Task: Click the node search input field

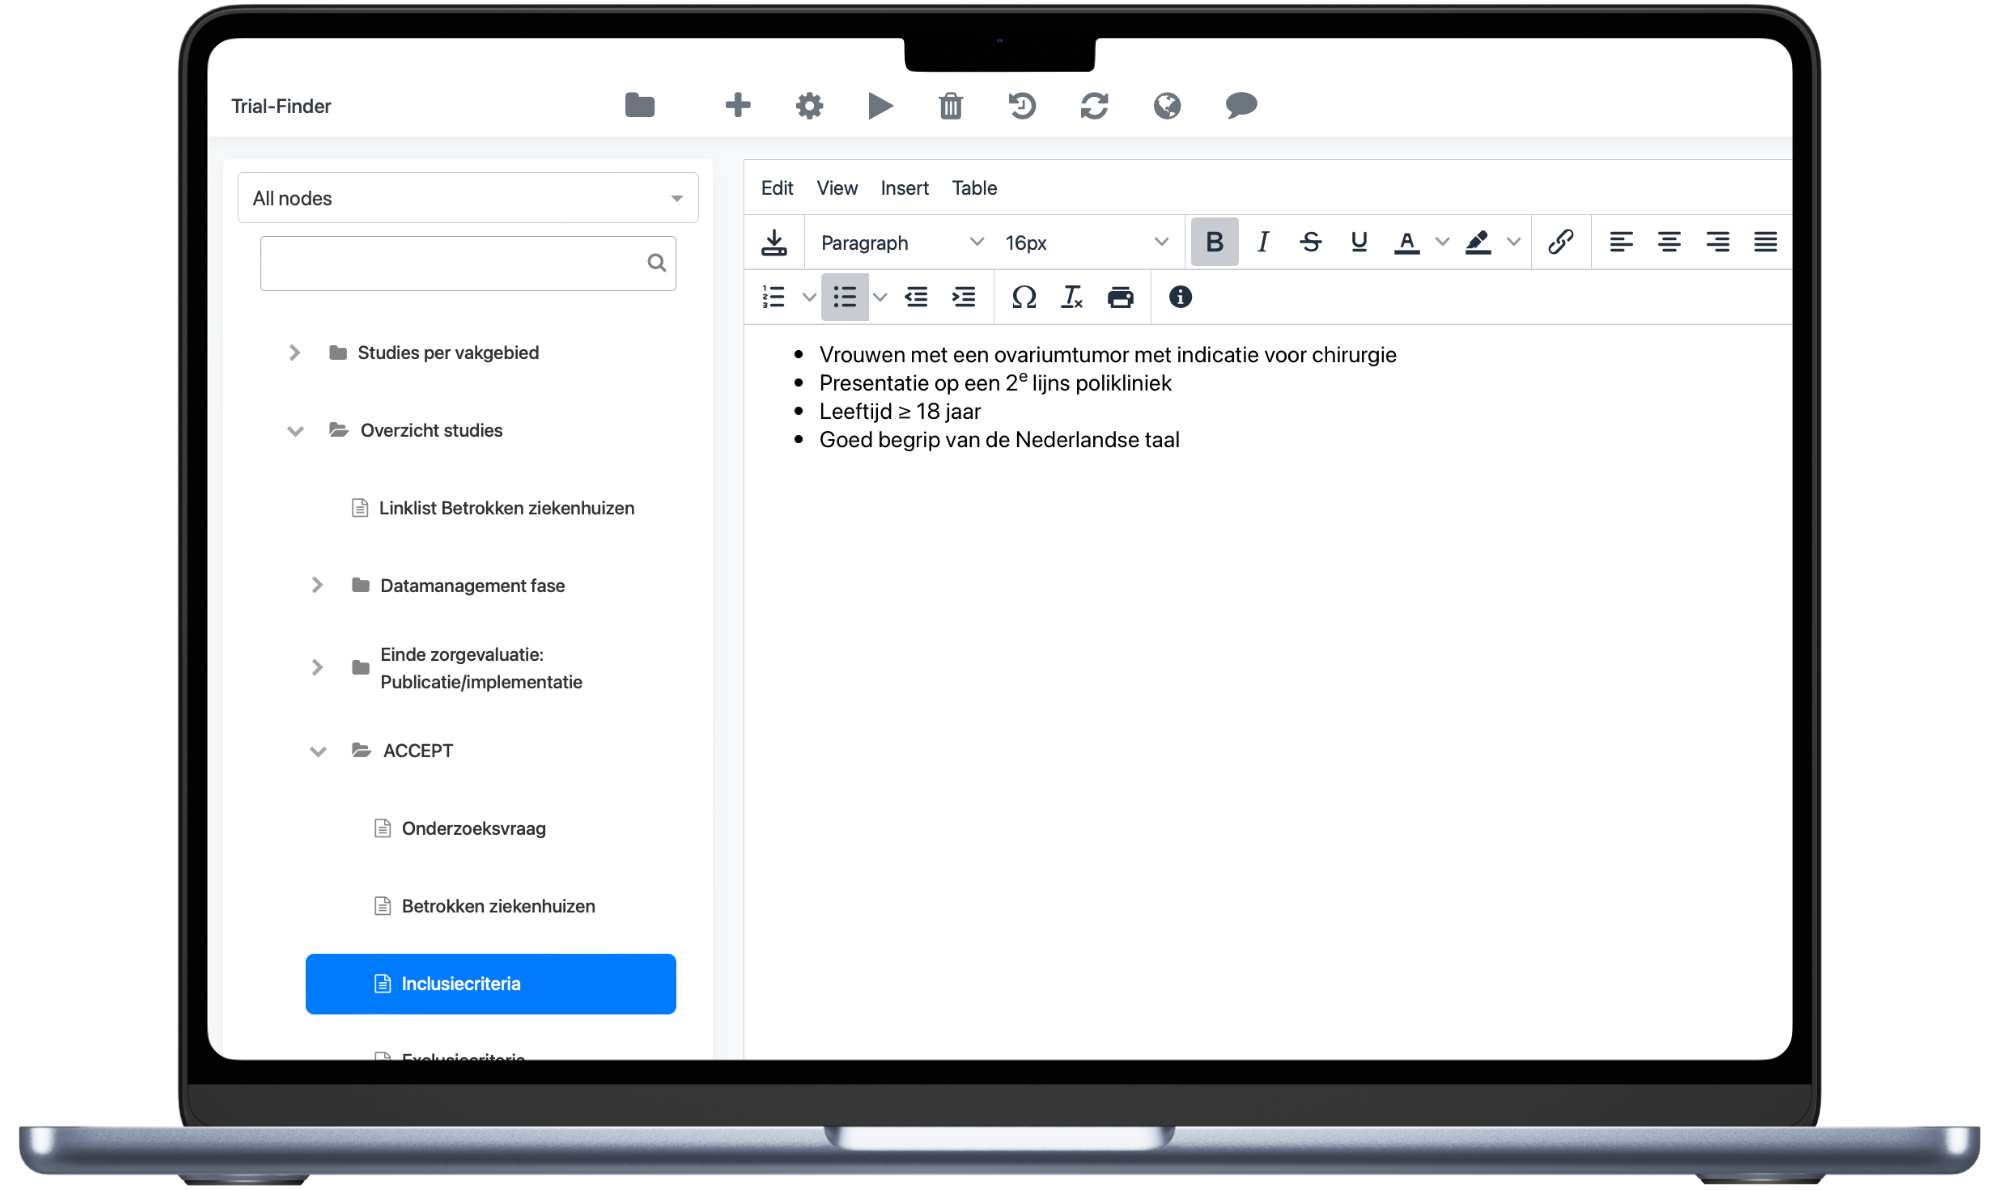Action: [x=455, y=263]
